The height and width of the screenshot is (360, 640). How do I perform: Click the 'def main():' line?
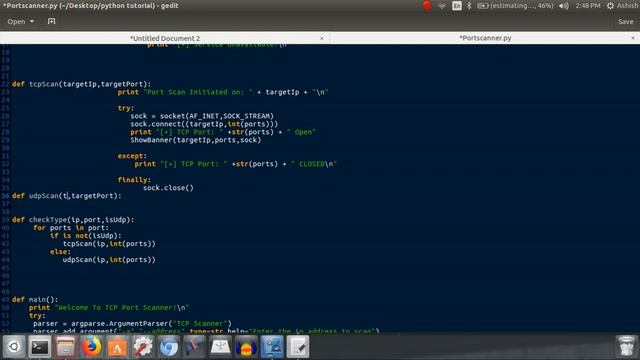[x=35, y=300]
